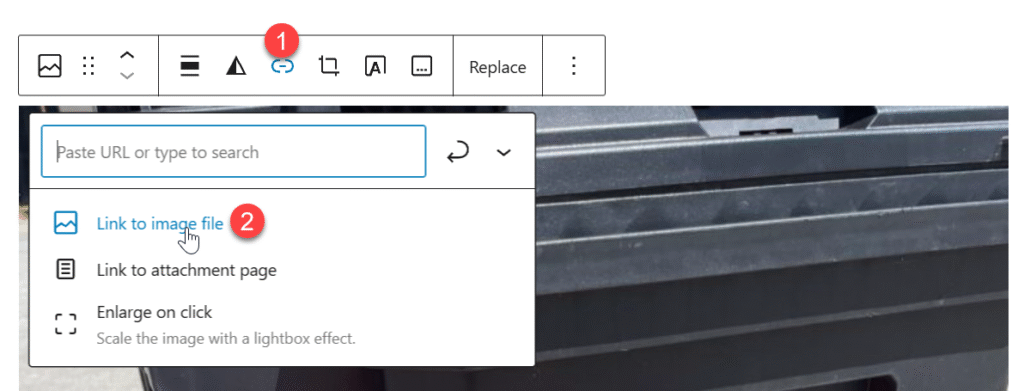This screenshot has height=391, width=1024.
Task: Expand link settings chevron
Action: click(x=503, y=152)
